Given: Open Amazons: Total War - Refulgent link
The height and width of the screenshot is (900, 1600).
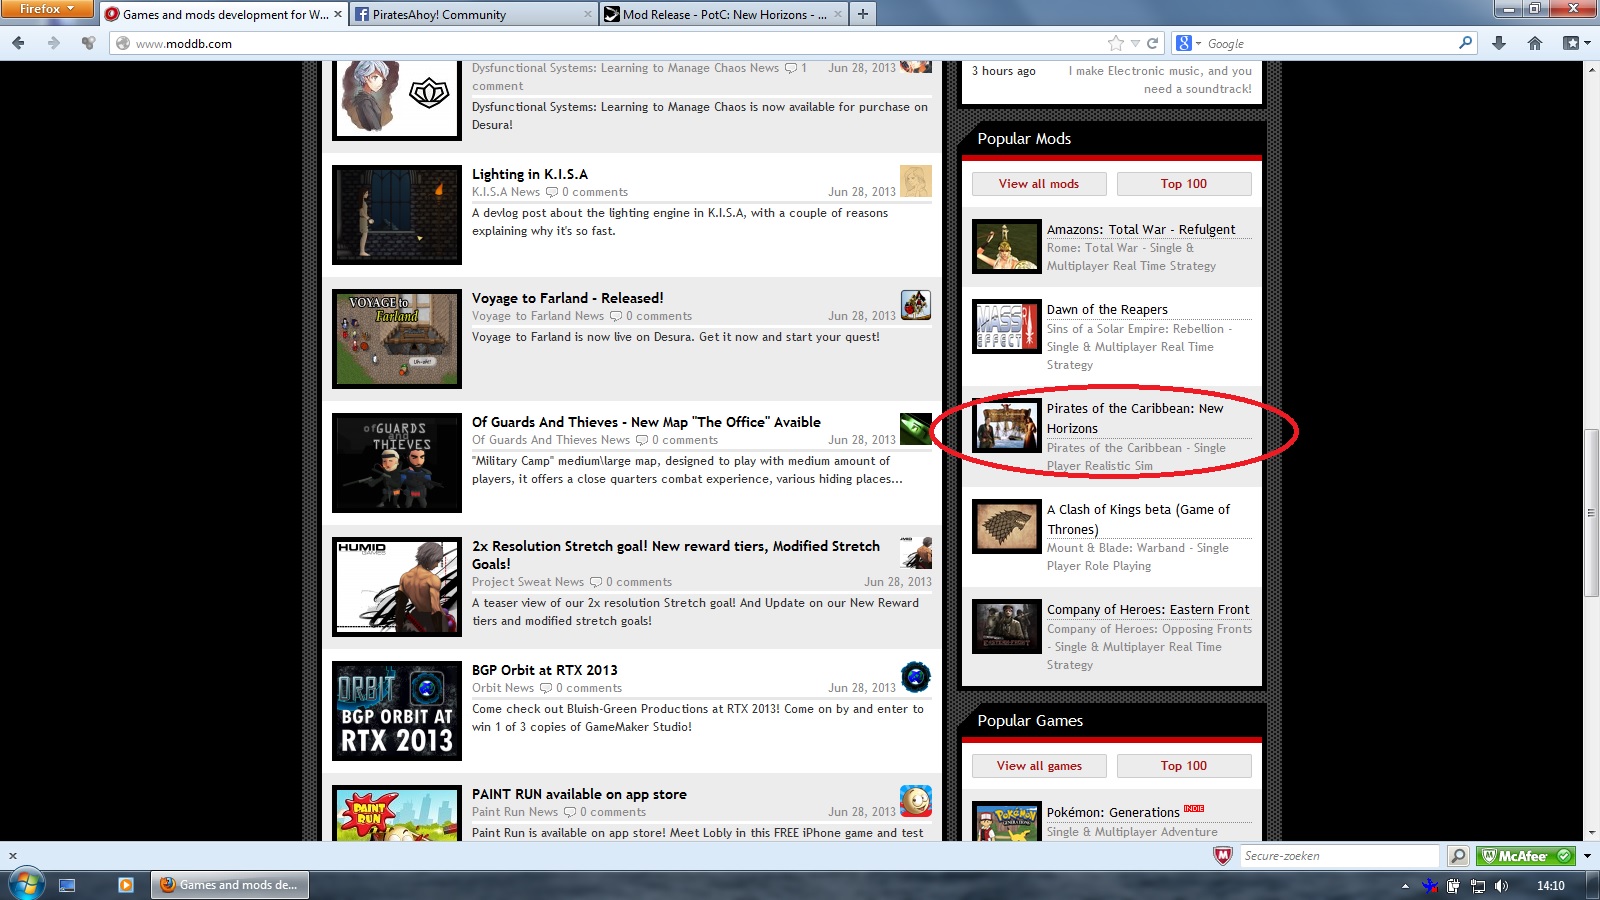Looking at the screenshot, I should coord(1141,230).
